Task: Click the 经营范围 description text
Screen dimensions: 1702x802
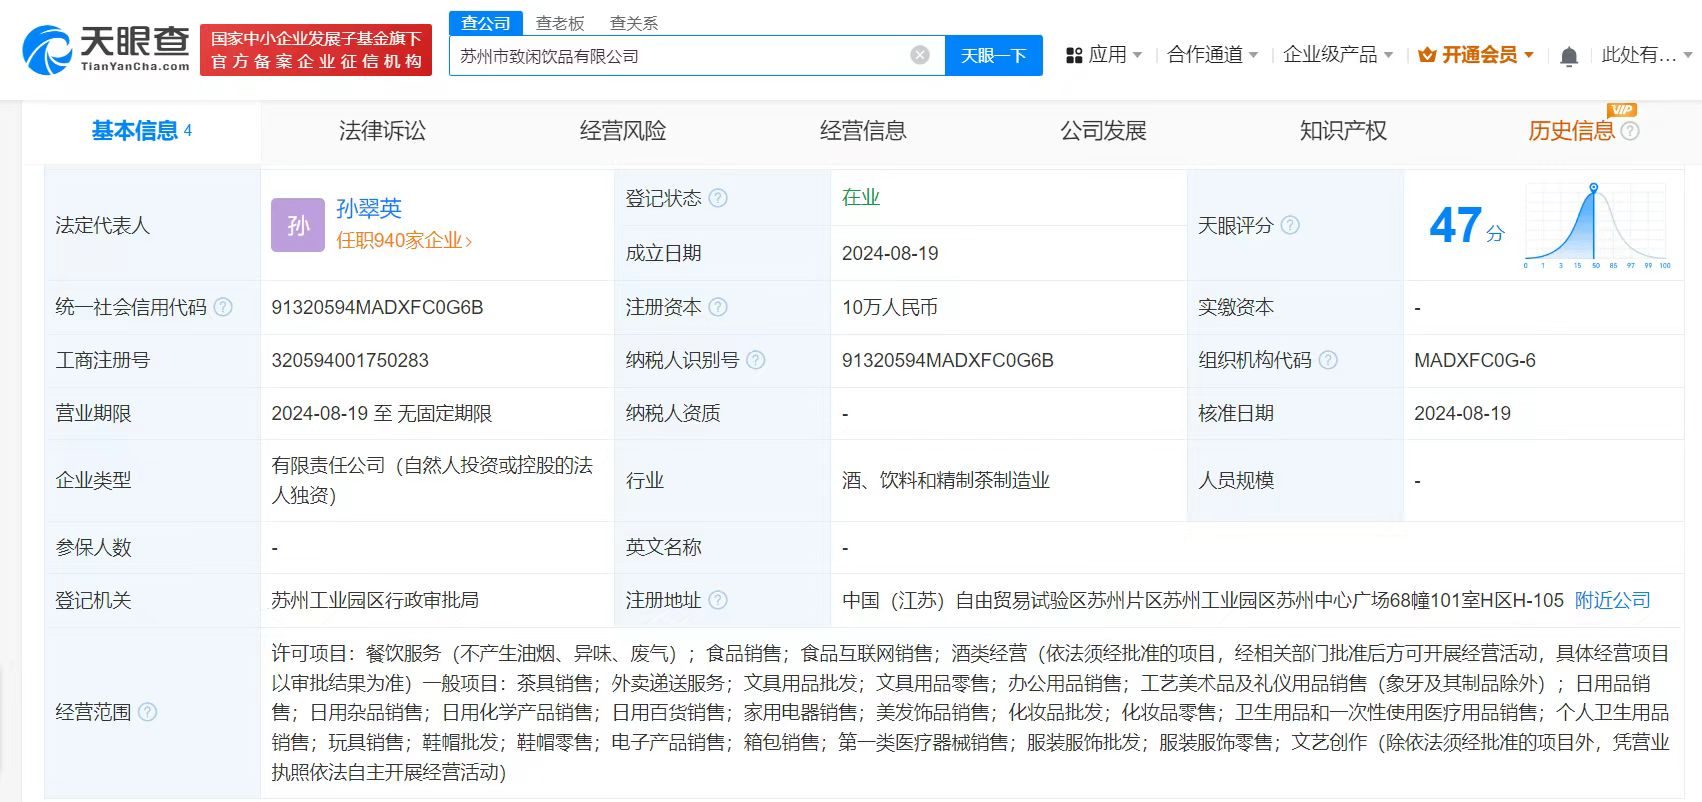Action: pyautogui.click(x=970, y=712)
